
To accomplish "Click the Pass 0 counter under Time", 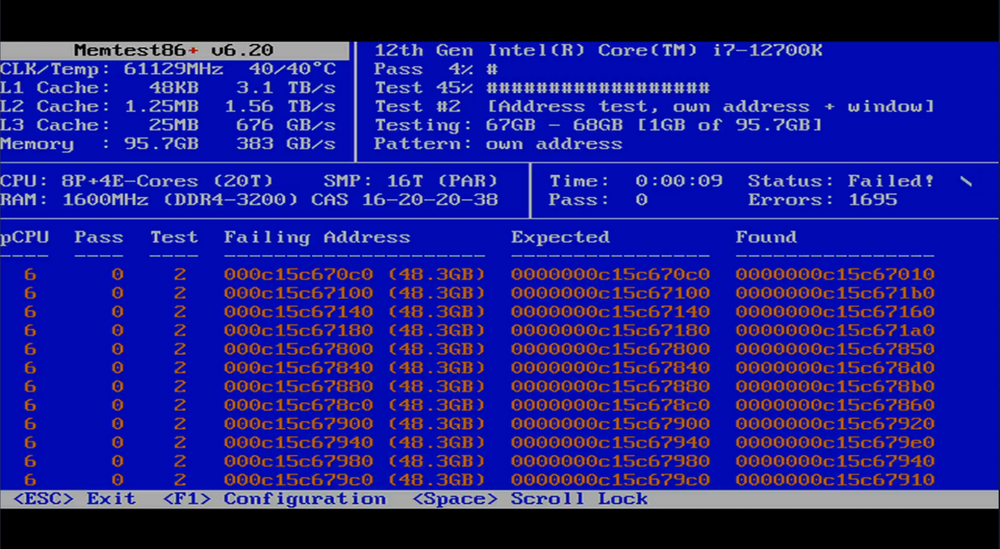I will (x=598, y=200).
